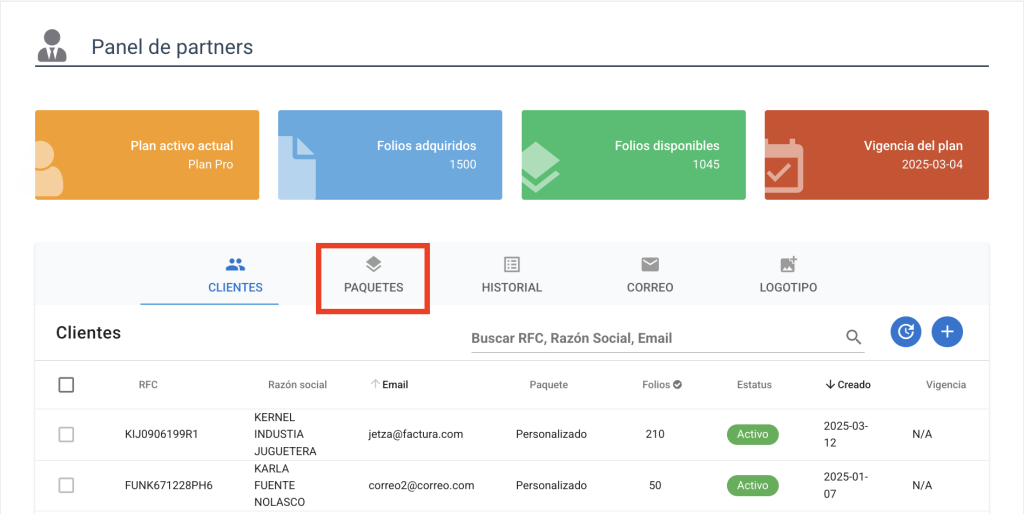Click the blue plus add-client button
This screenshot has height=514, width=1024.
pyautogui.click(x=947, y=332)
